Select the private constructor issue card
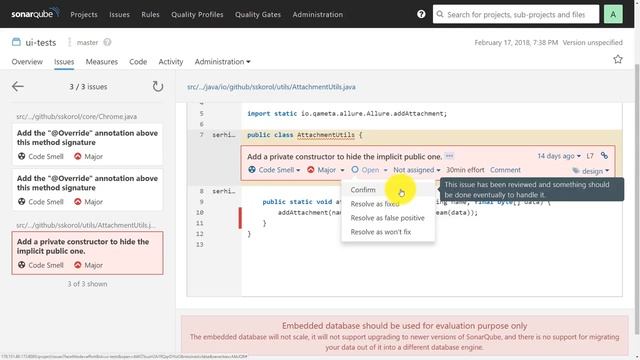This screenshot has width=640, height=360. (x=87, y=253)
